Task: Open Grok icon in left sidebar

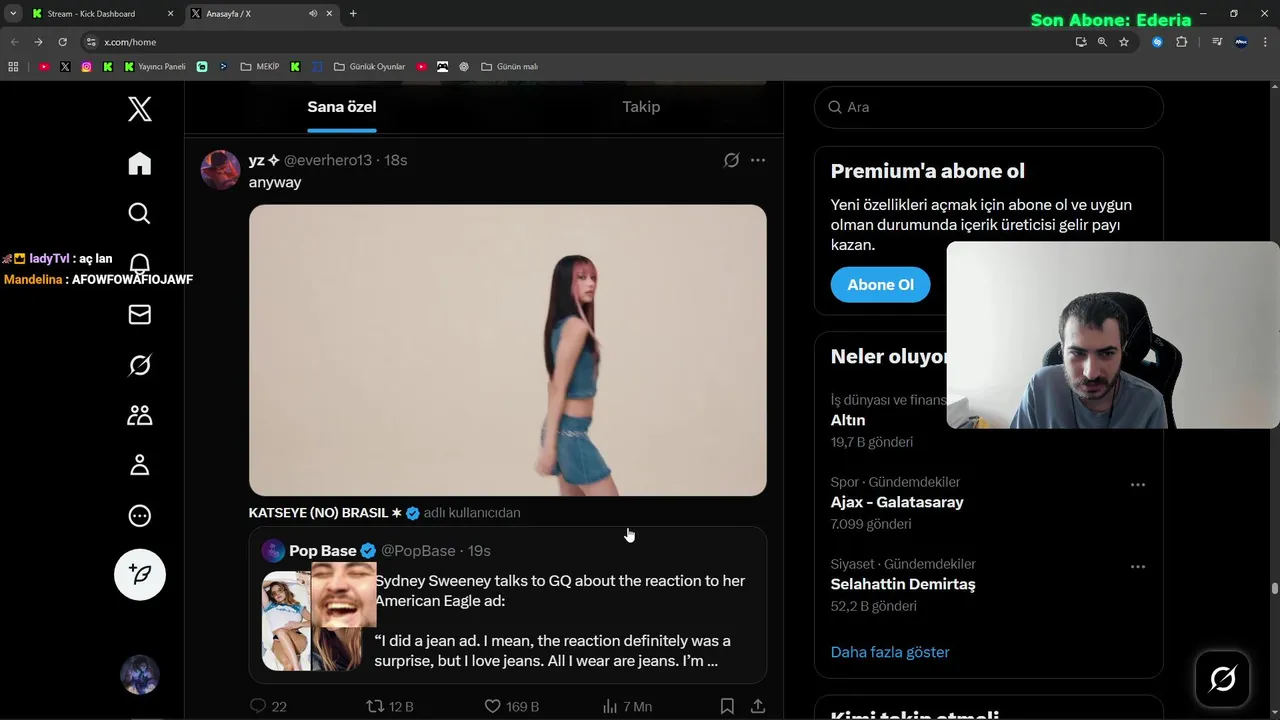Action: coord(140,365)
